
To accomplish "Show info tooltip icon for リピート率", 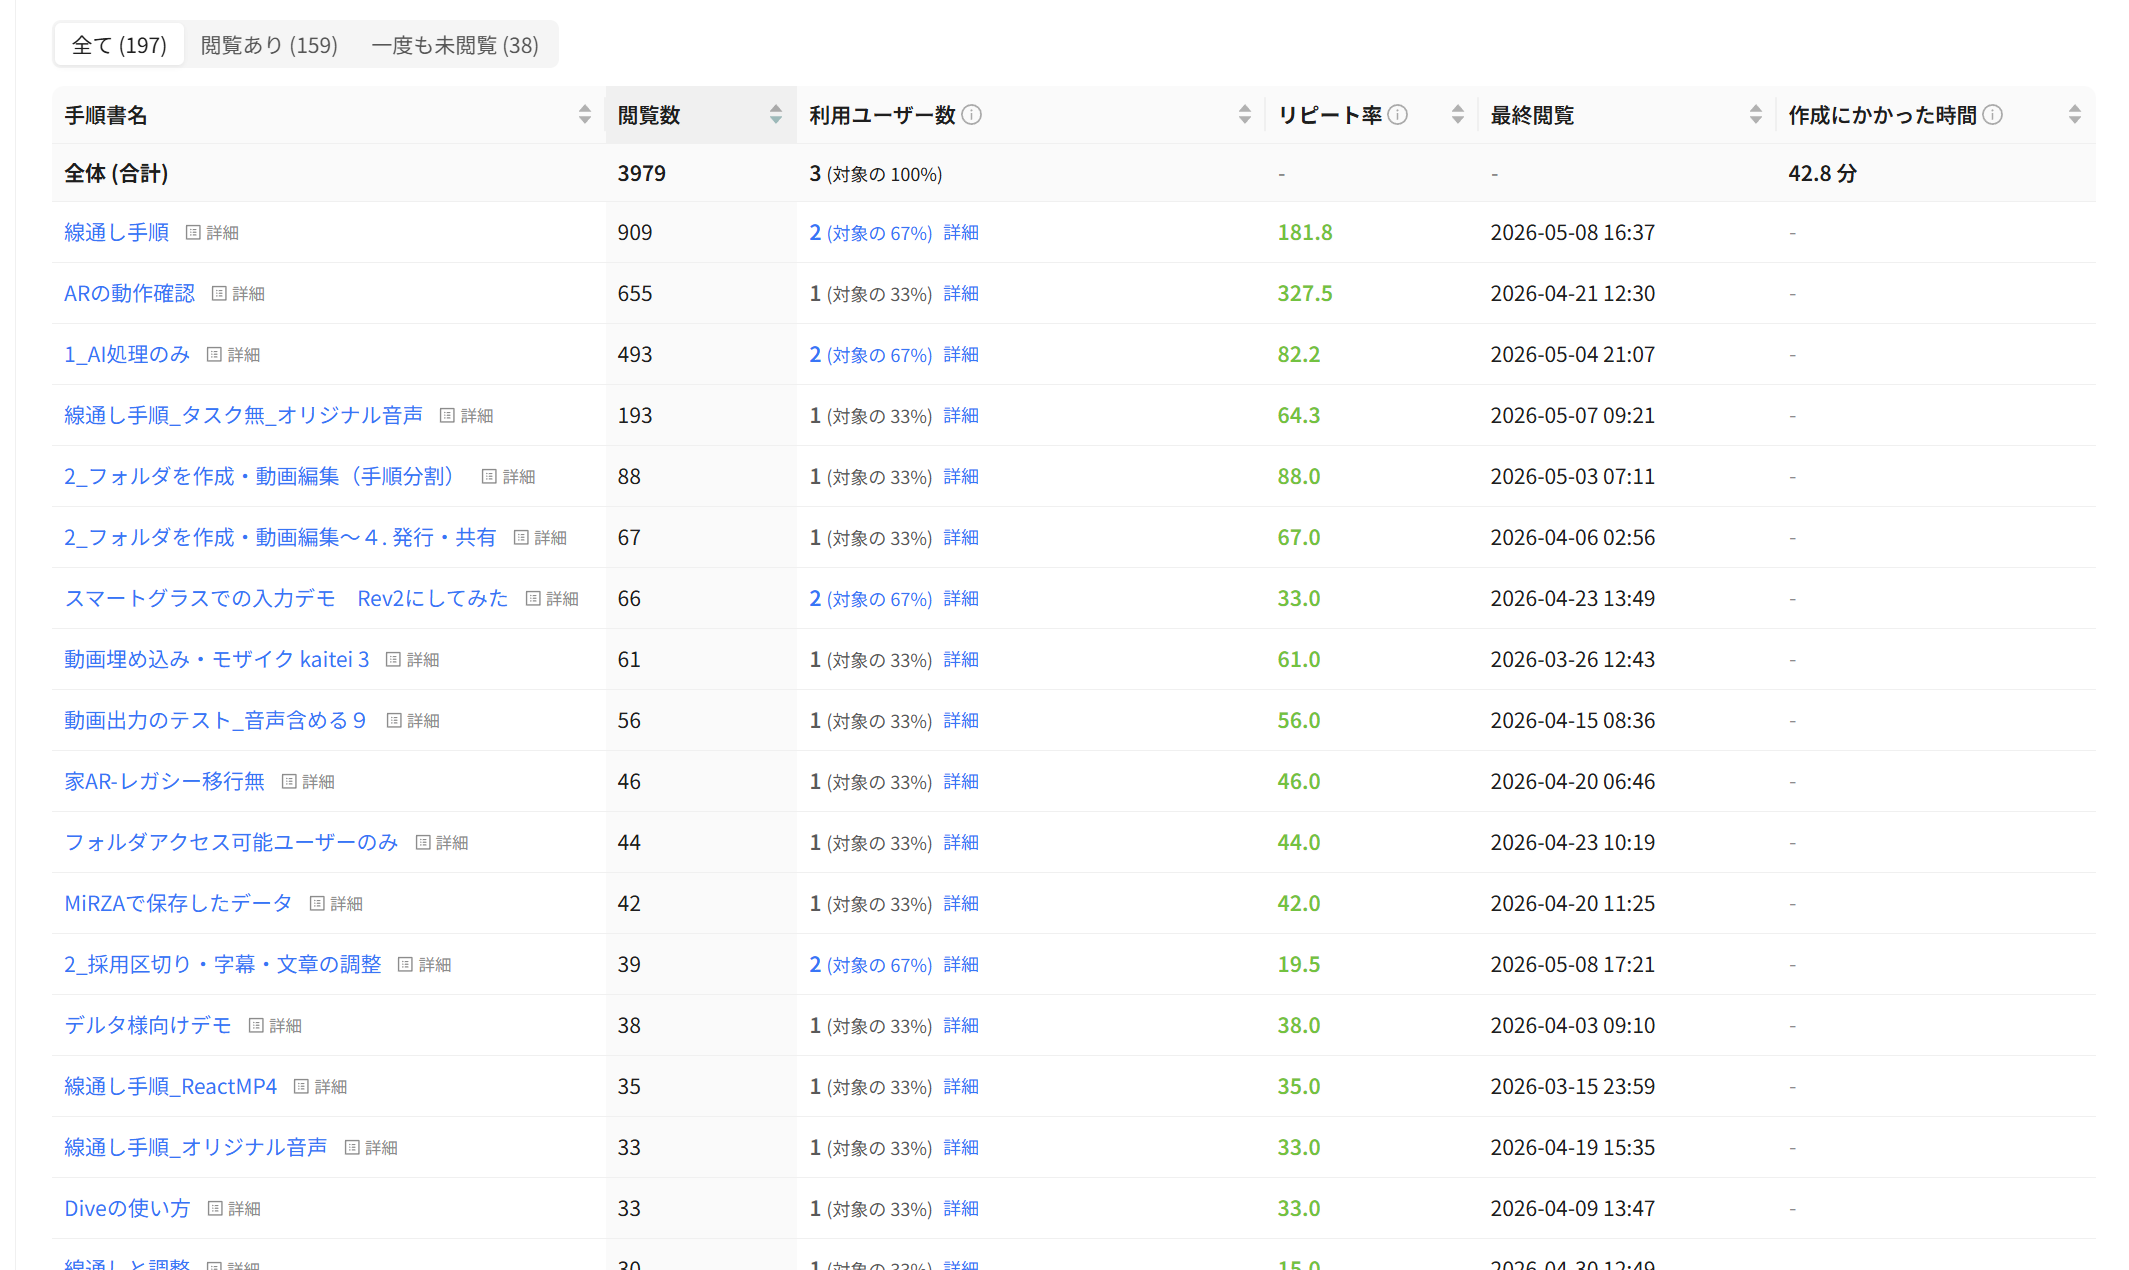I will (1398, 115).
